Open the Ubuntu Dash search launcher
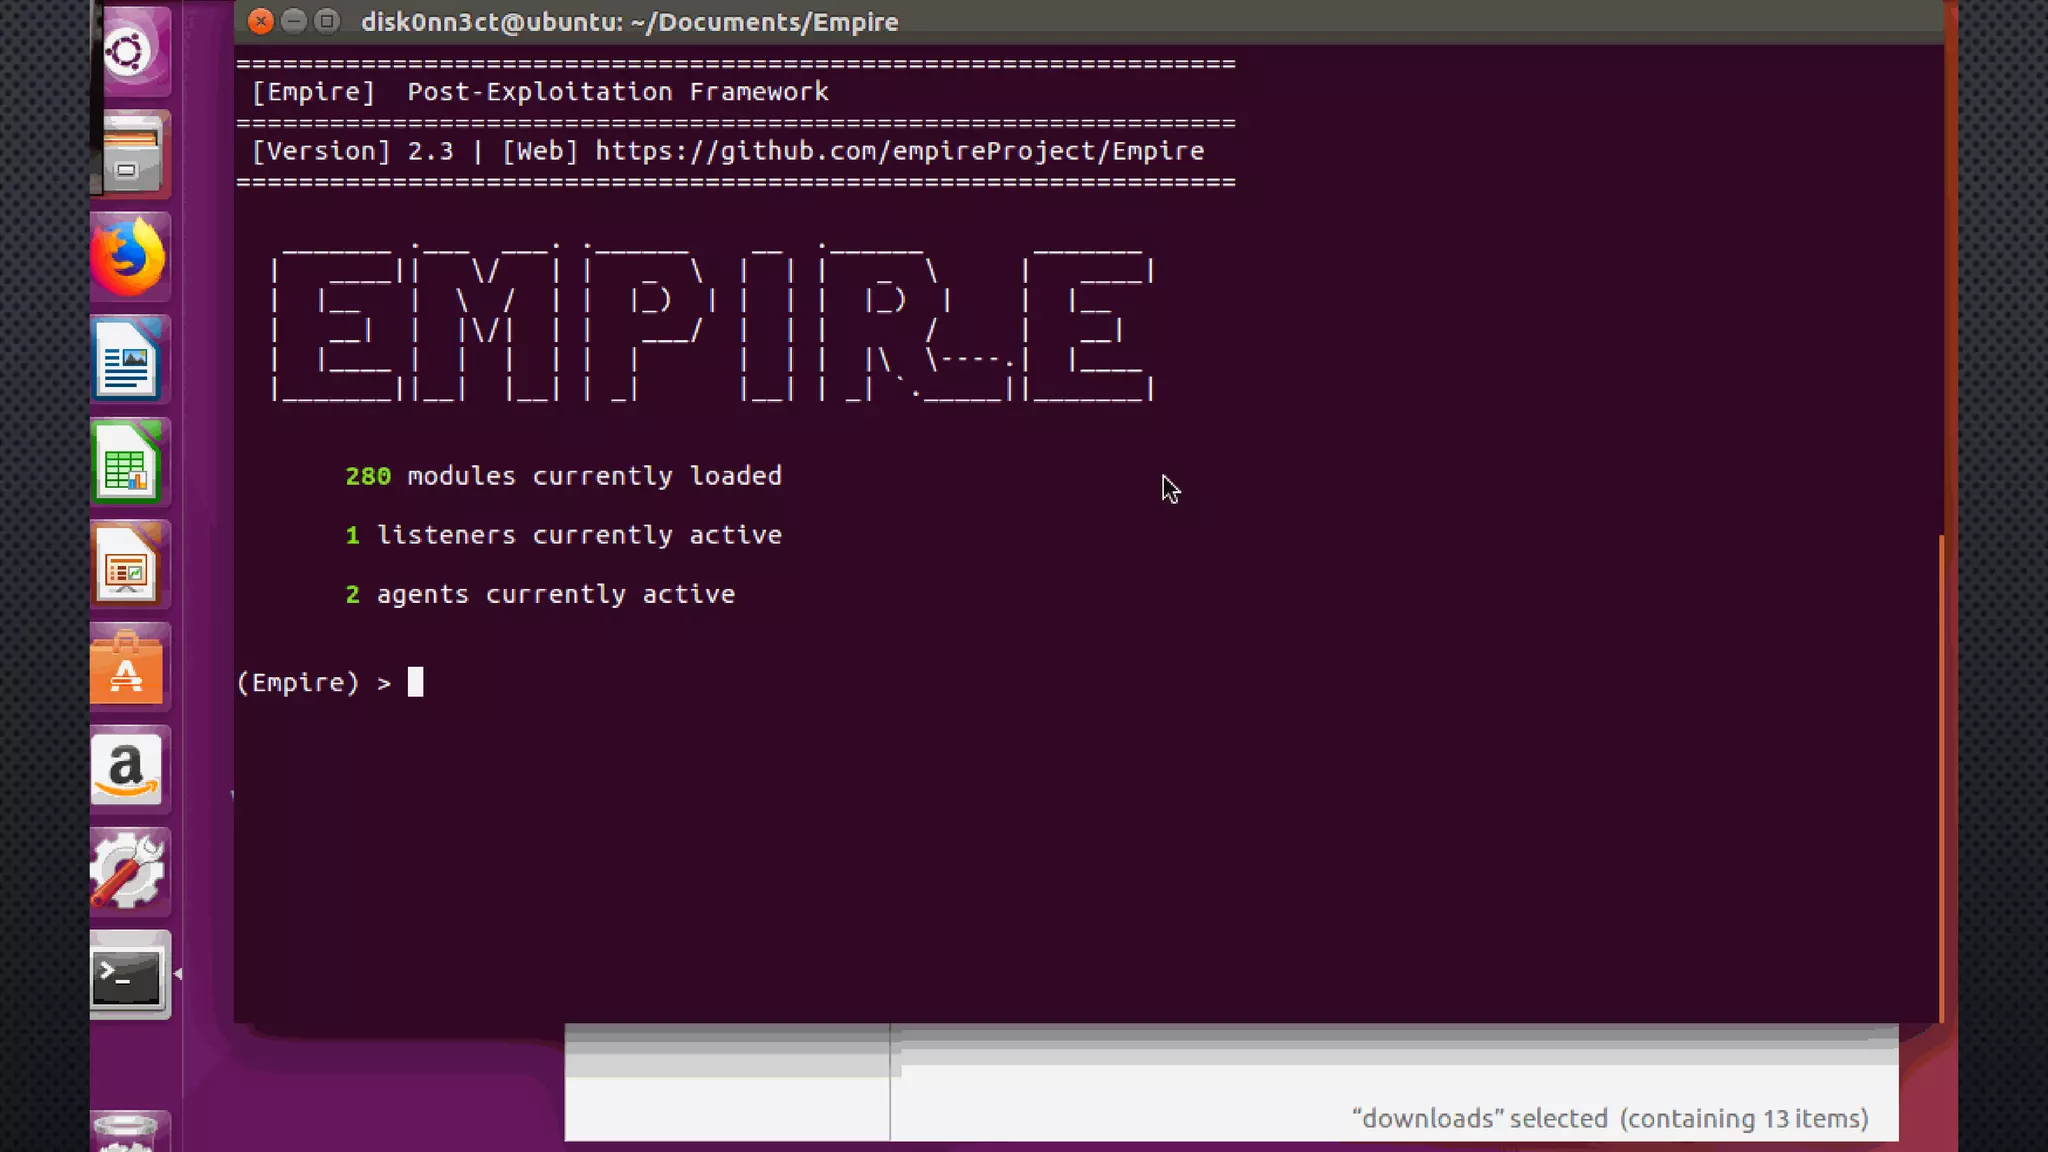Image resolution: width=2048 pixels, height=1152 pixels. [x=129, y=51]
